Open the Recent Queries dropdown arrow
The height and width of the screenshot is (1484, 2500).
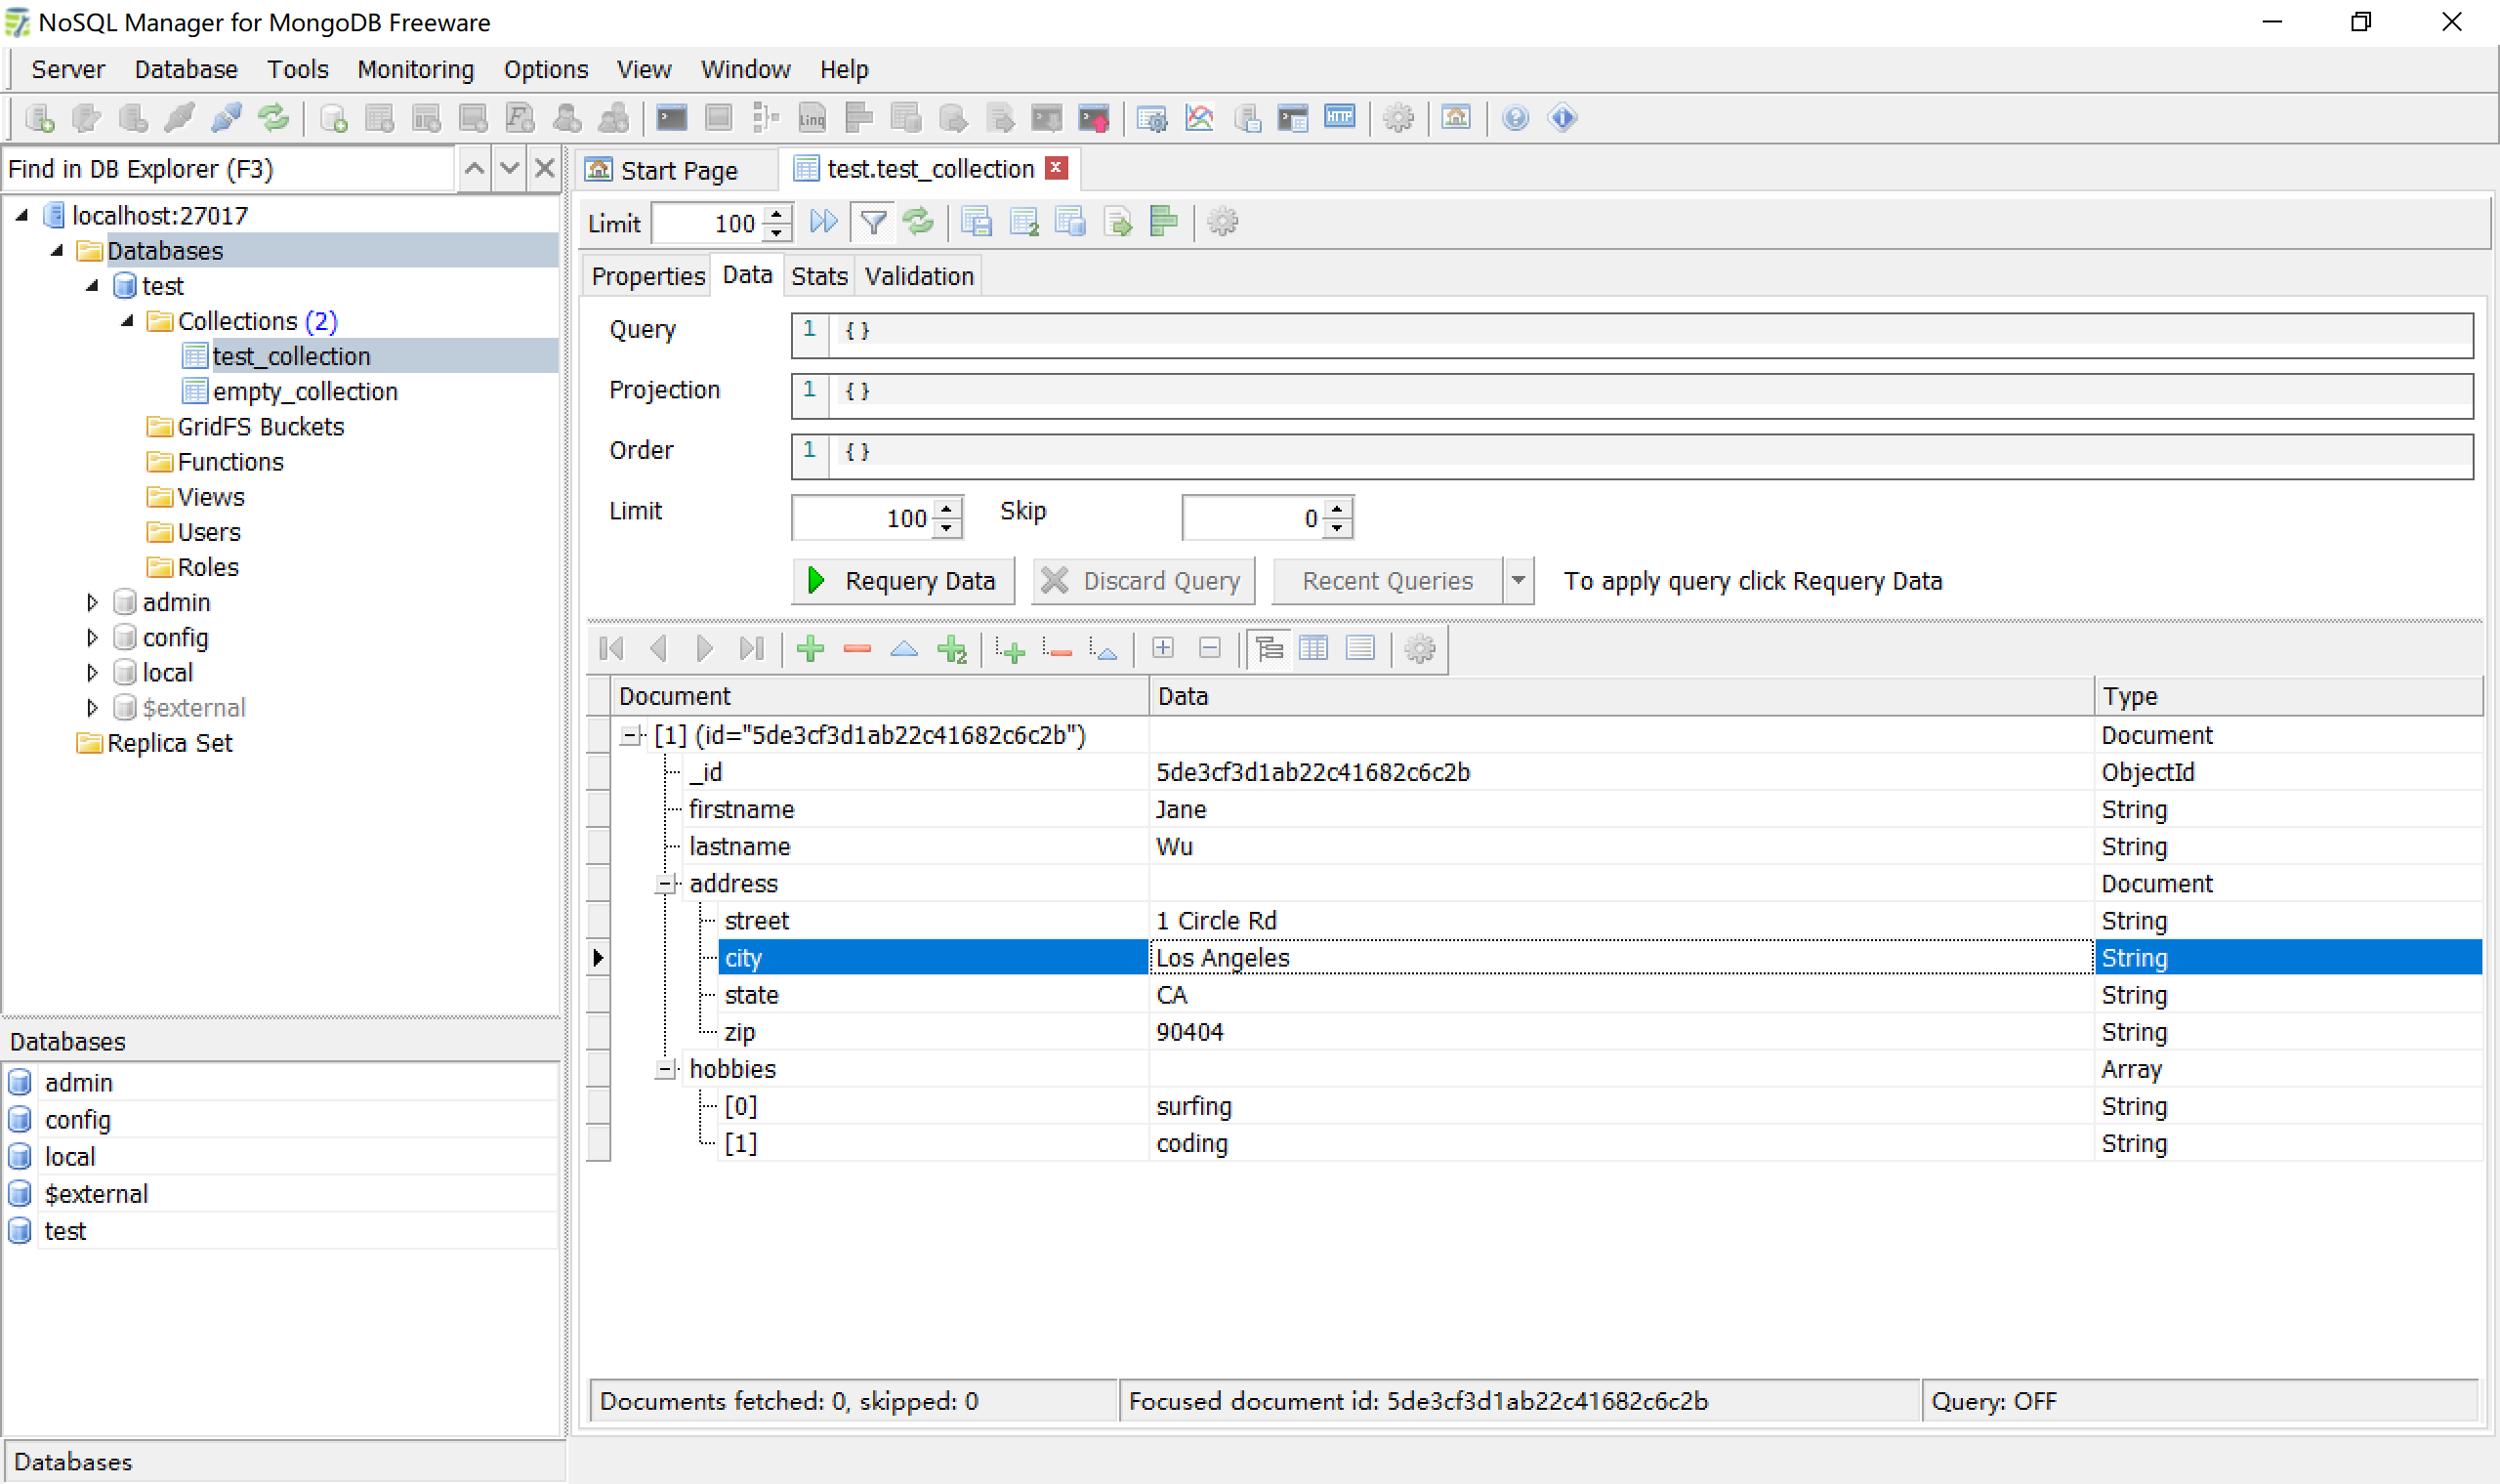1517,581
